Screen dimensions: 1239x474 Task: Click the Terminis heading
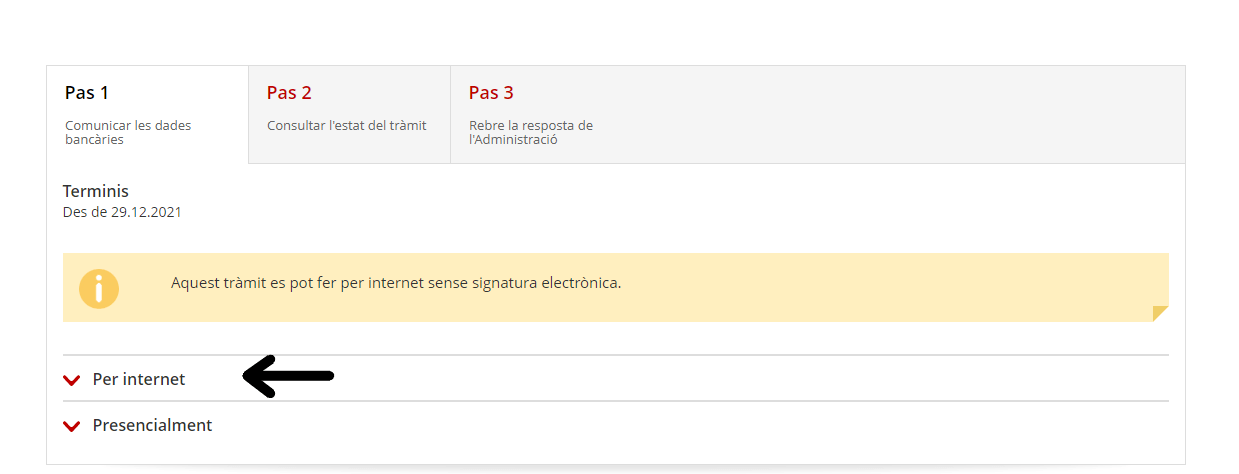(x=96, y=191)
